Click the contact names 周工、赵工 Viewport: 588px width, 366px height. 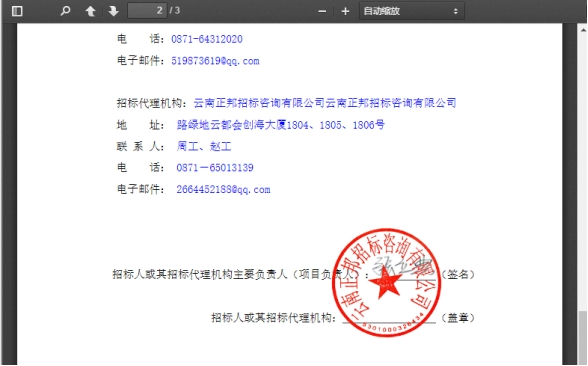tap(204, 146)
